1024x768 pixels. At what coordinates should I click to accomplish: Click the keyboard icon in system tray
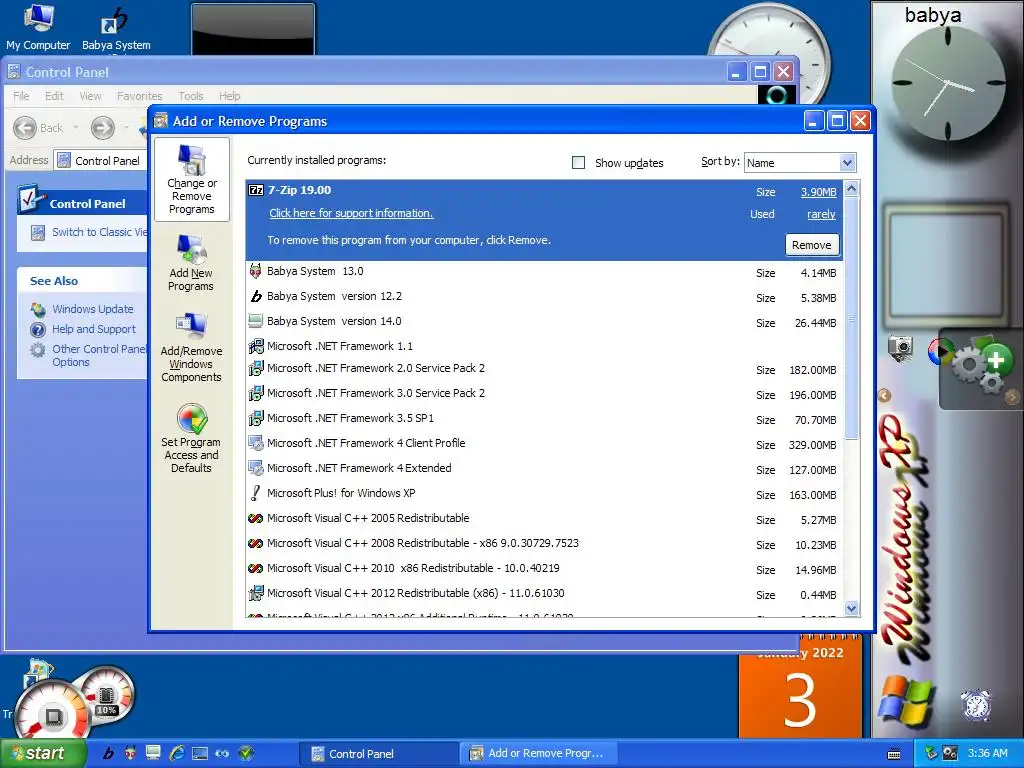point(894,754)
